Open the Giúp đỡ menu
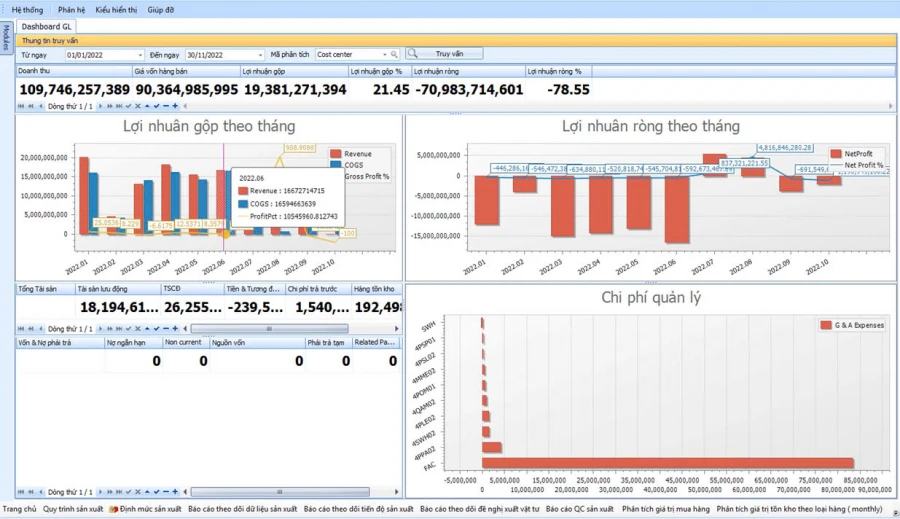900x519 pixels. coord(160,10)
